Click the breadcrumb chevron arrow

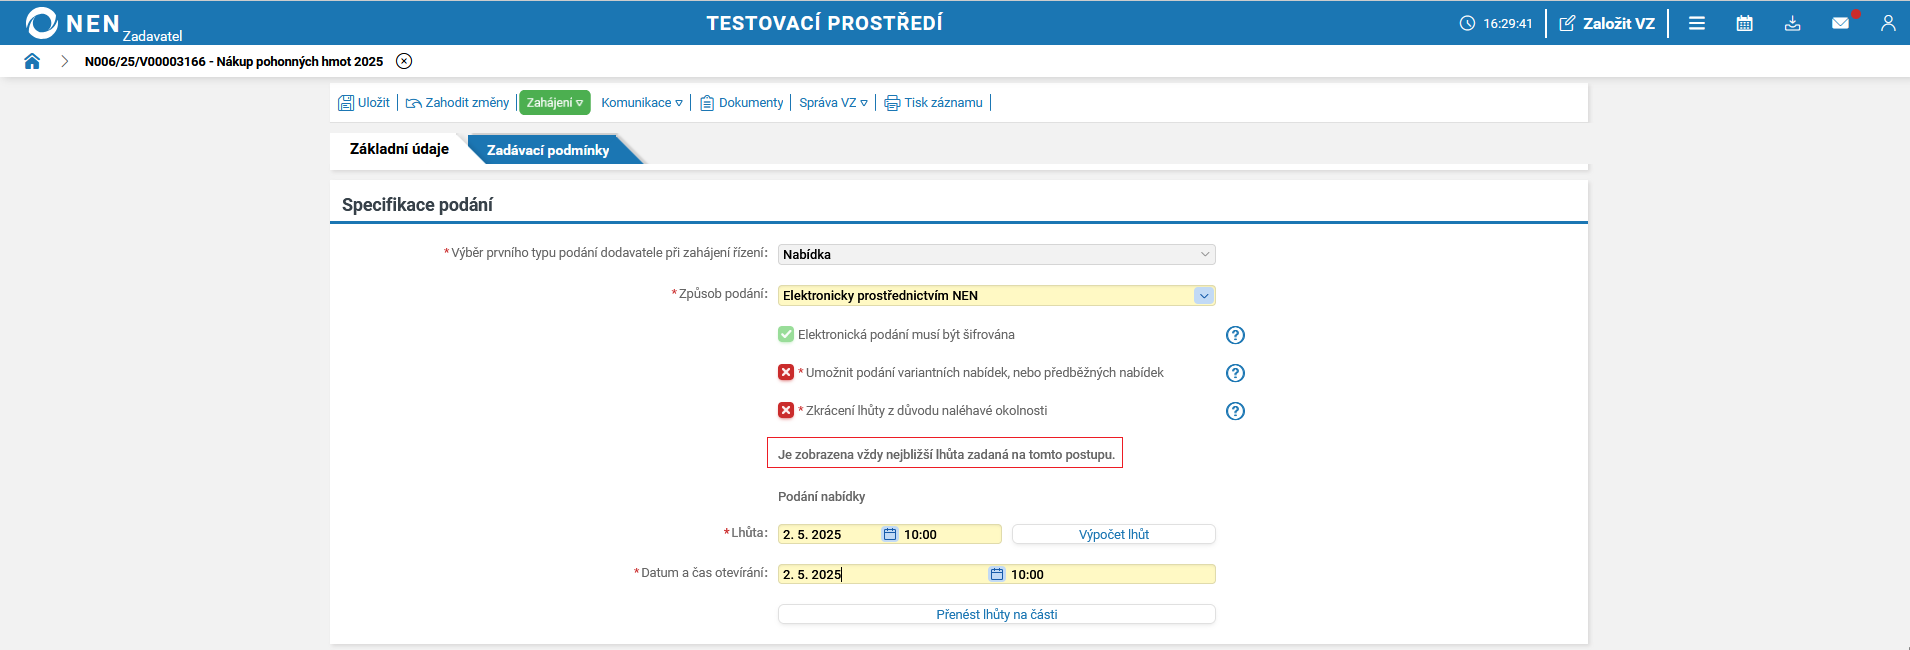point(64,61)
